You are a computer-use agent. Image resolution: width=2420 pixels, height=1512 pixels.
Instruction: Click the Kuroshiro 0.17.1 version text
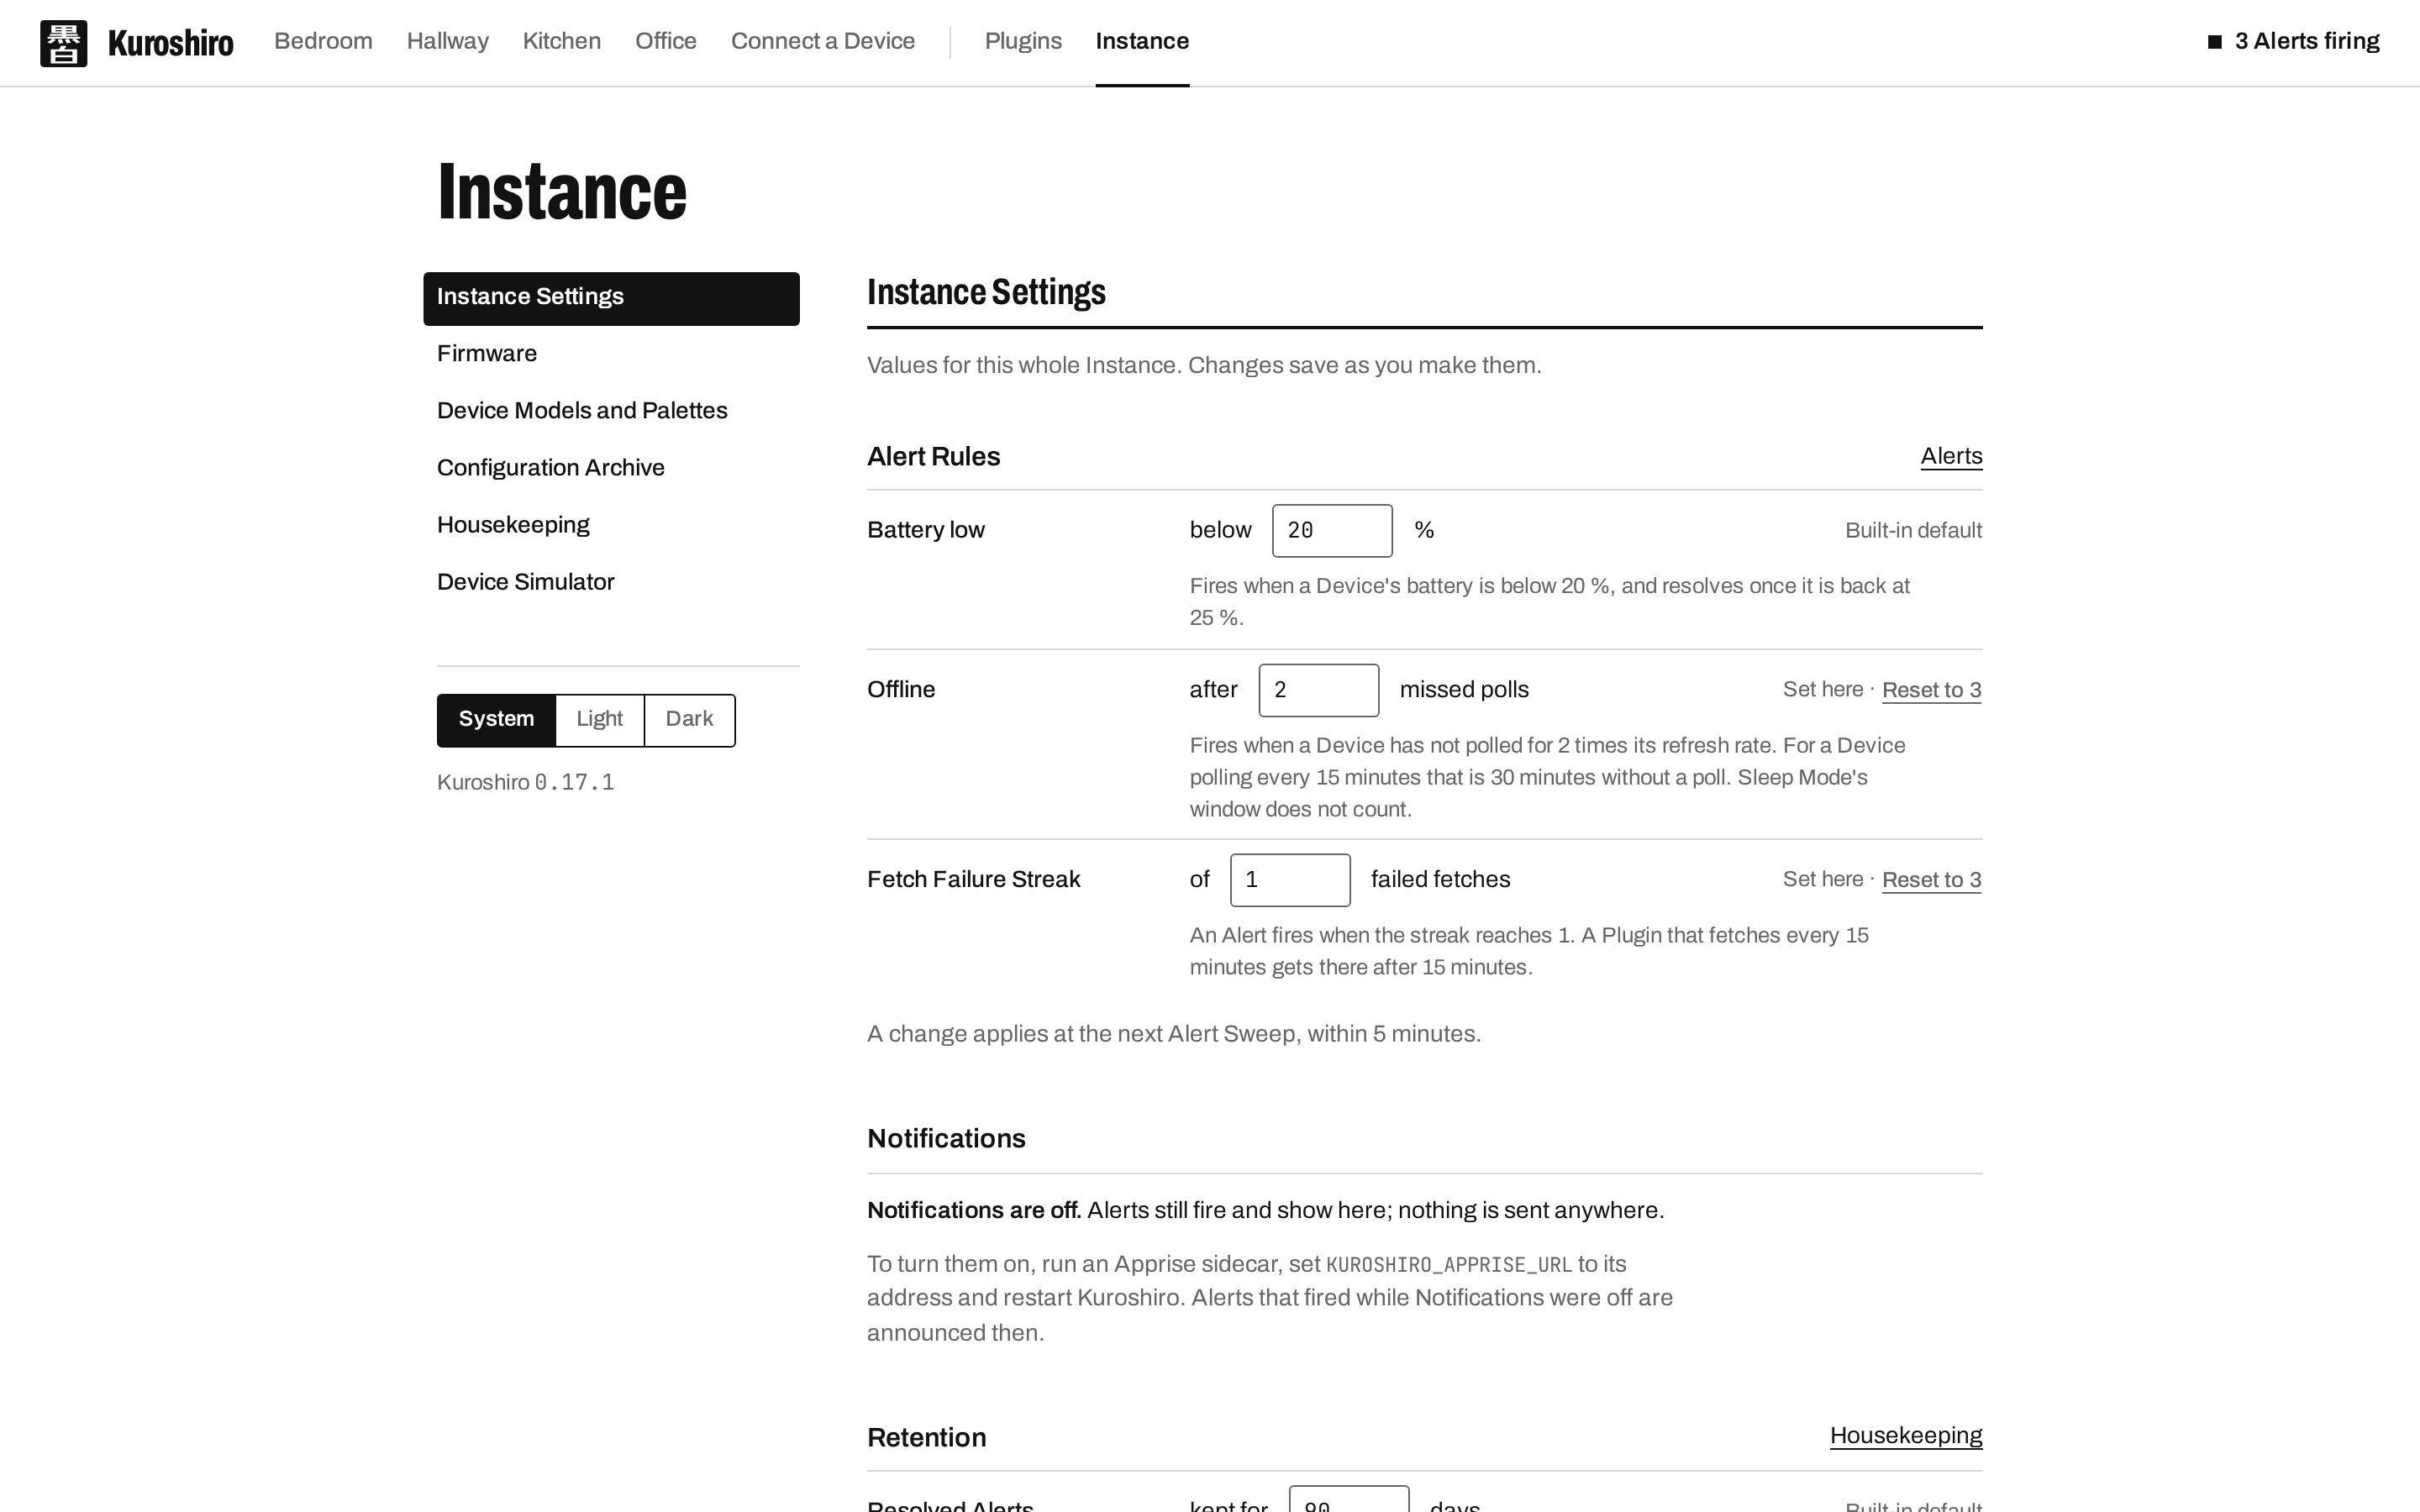525,782
